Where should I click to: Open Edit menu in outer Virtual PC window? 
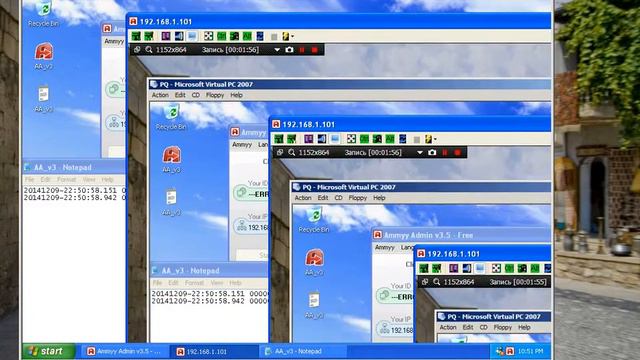(x=180, y=95)
